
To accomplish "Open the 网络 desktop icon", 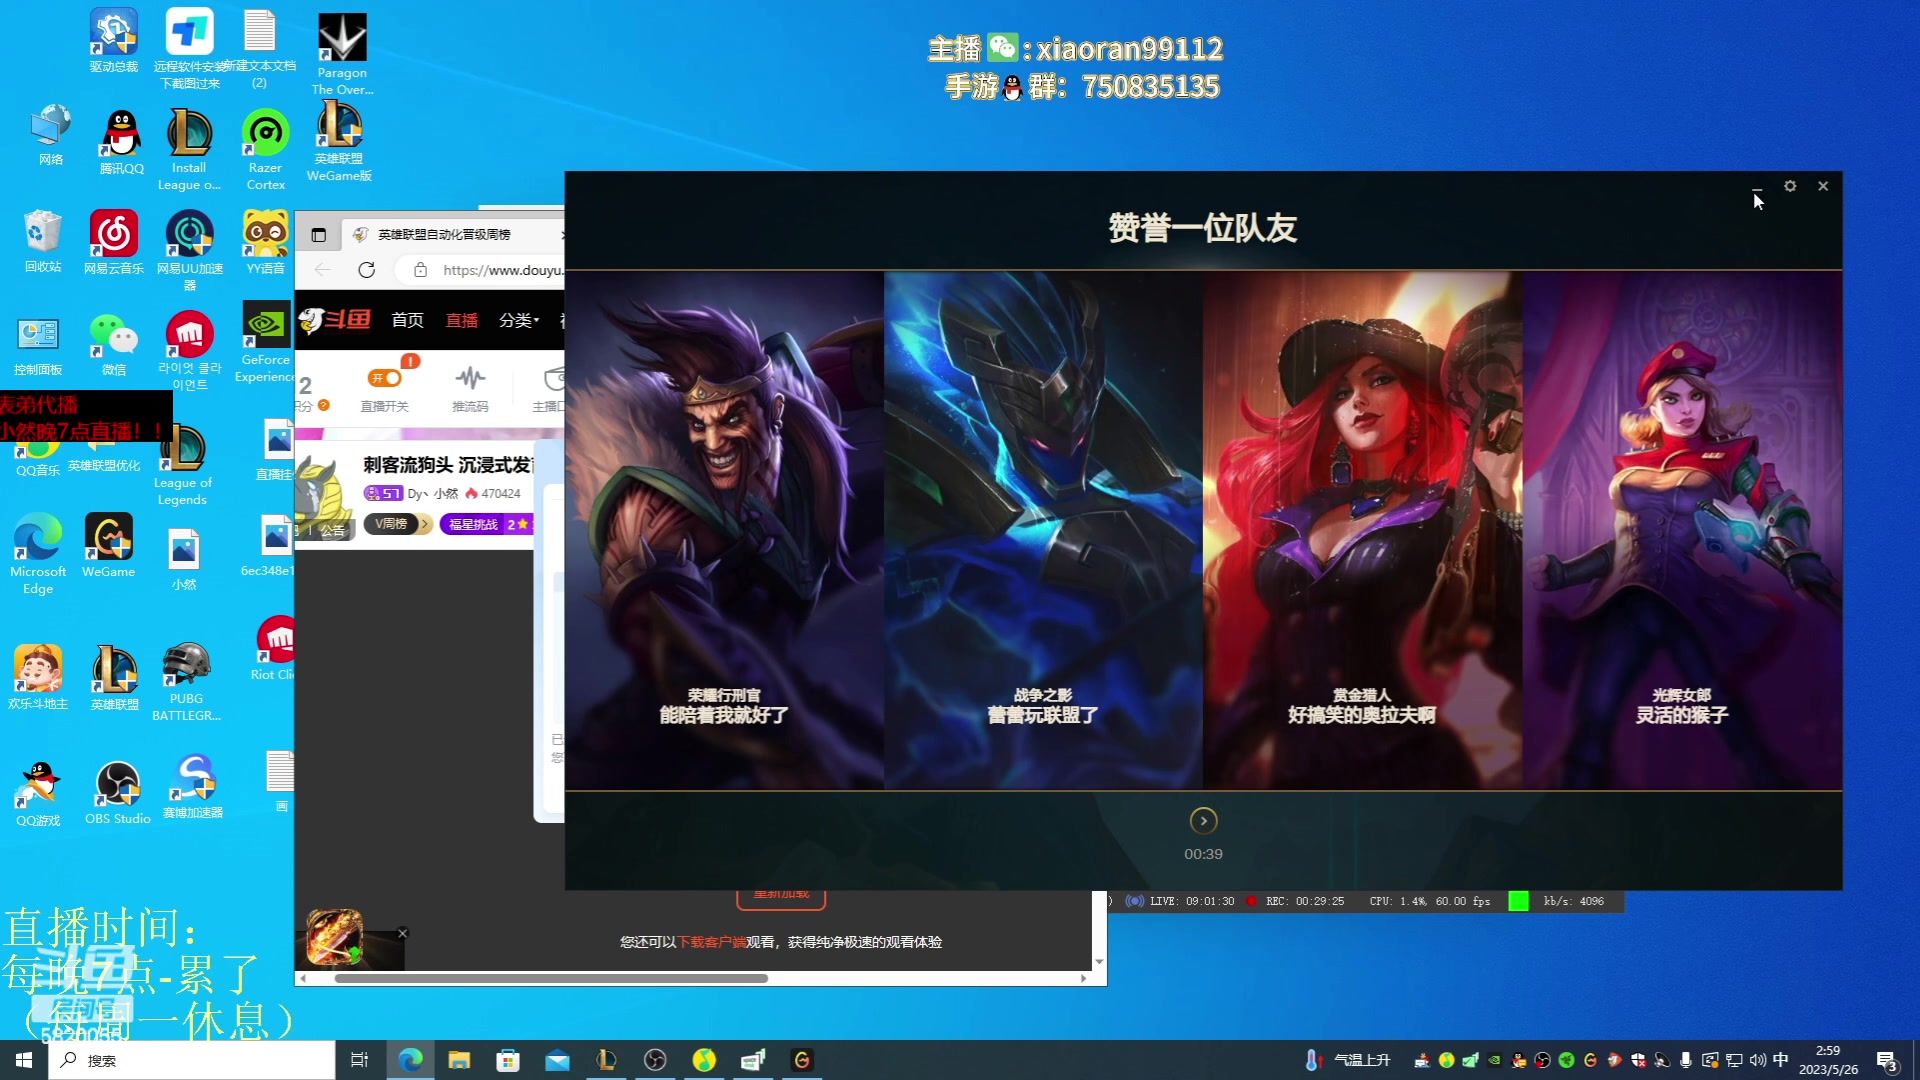I will tap(51, 135).
